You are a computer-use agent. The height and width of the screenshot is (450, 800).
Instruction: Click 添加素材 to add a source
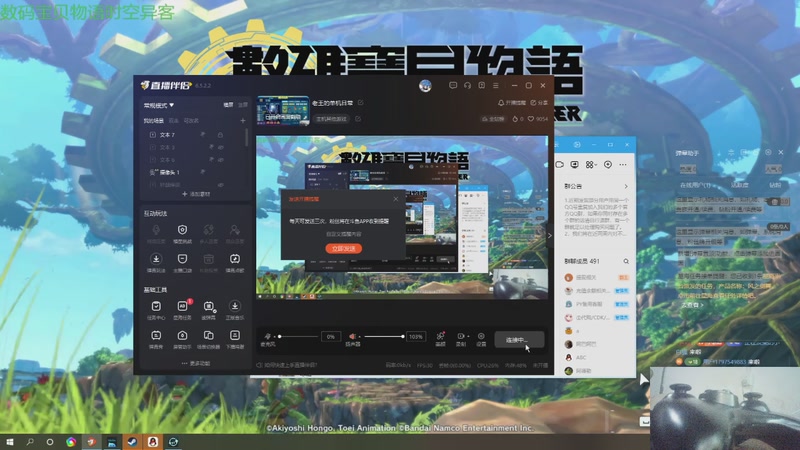click(x=195, y=194)
